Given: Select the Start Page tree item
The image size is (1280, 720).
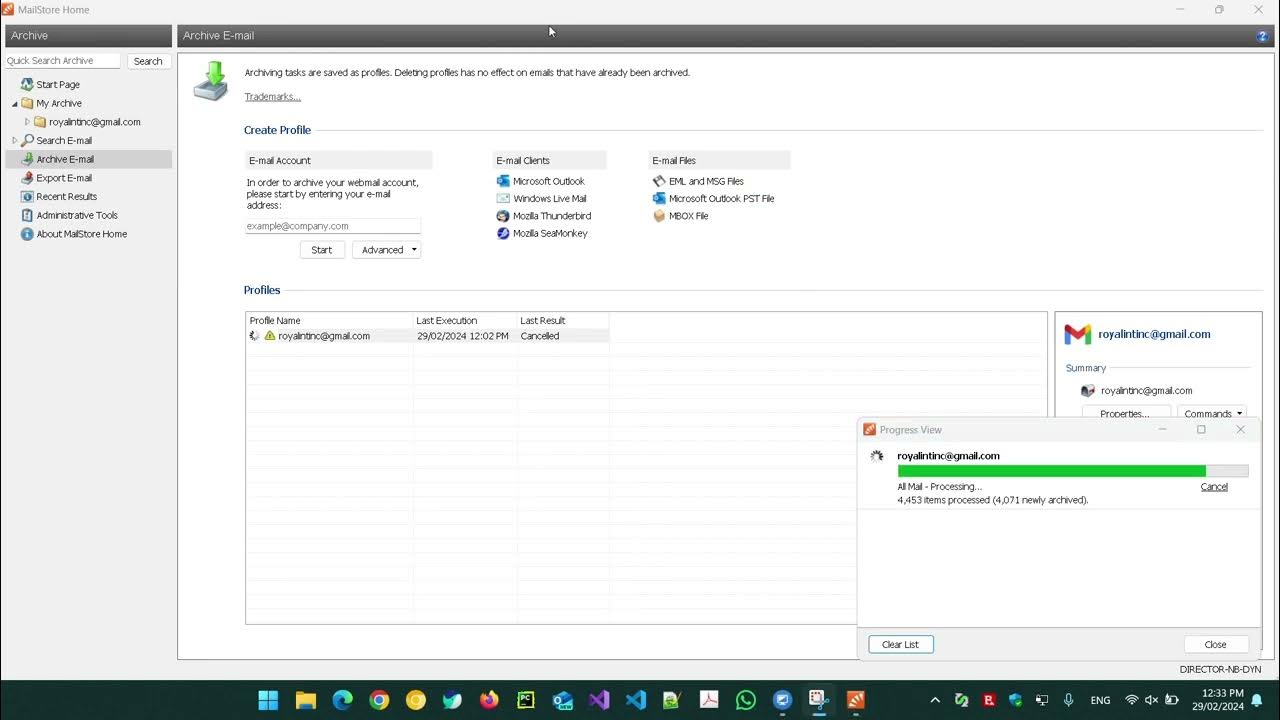Looking at the screenshot, I should point(58,85).
